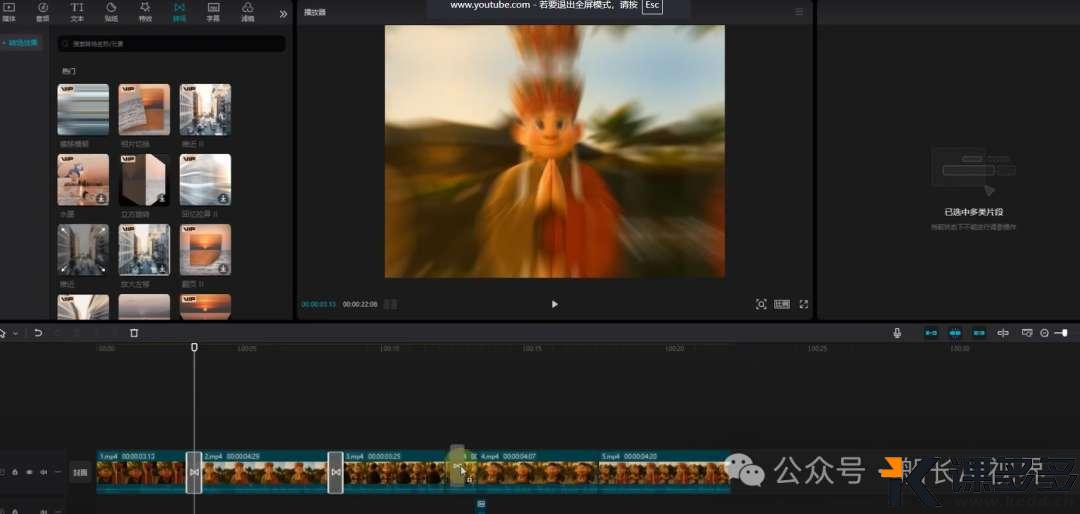
Task: Open the 字幕 (Captions) tab
Action: 214,12
